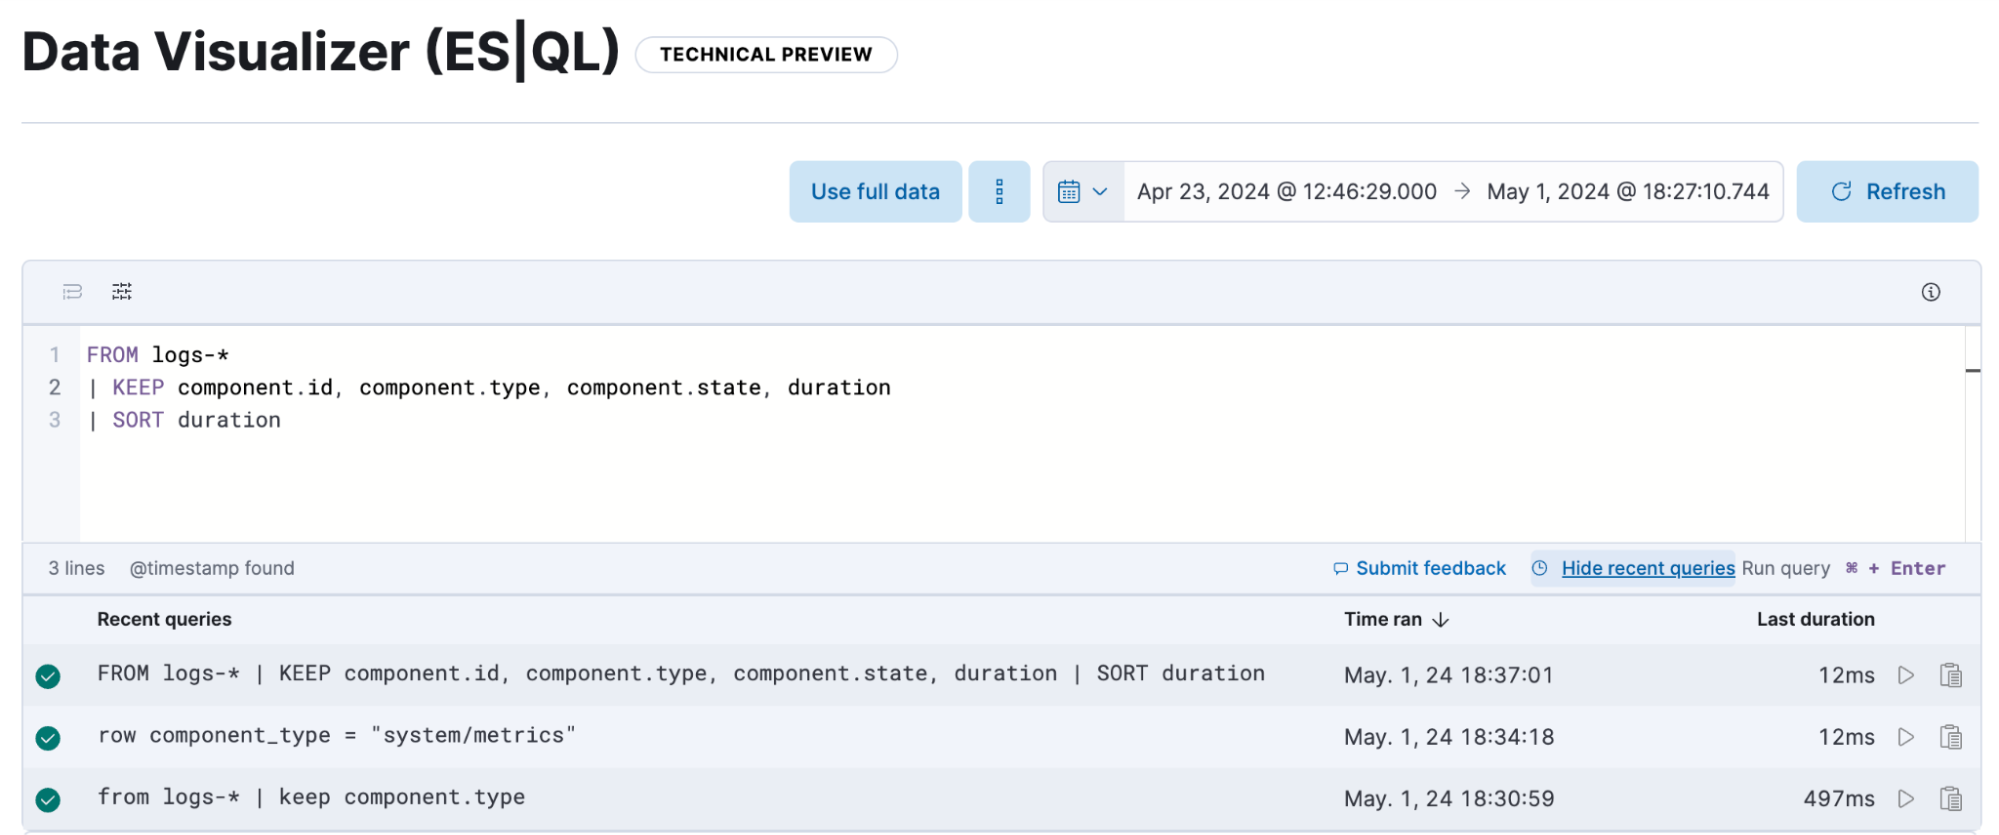Screen dimensions: 1999x835
Task: Sort recent queries by Time ran
Action: pyautogui.click(x=1395, y=620)
